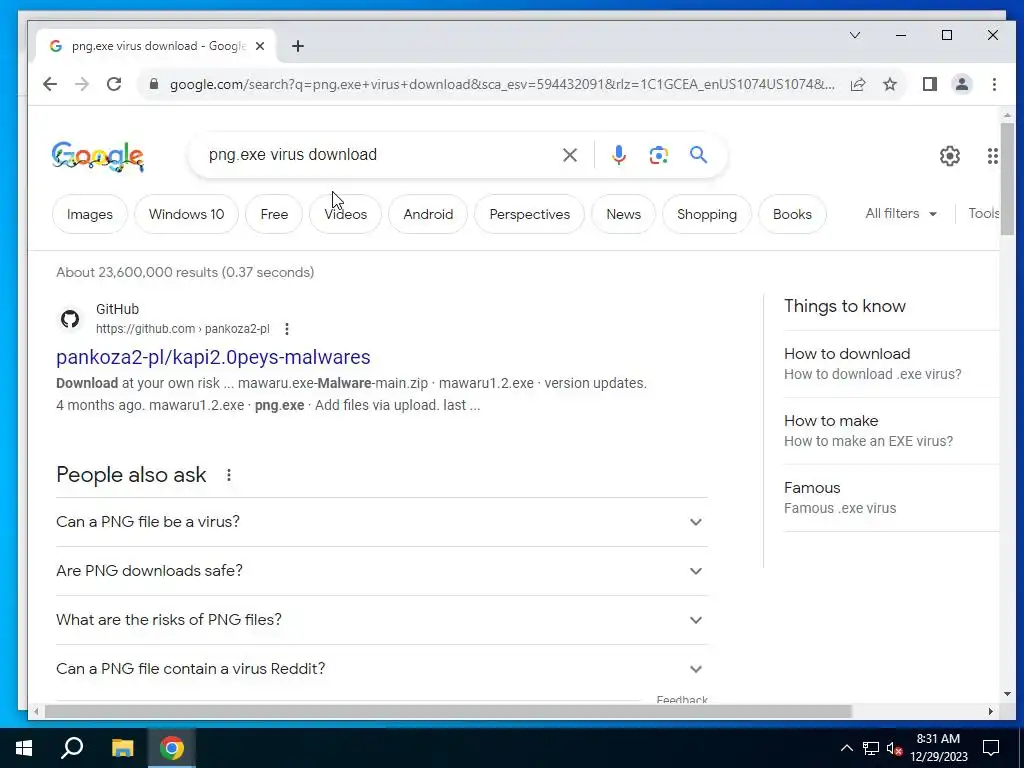Click the horizontal scrollbar thumb
1024x768 pixels.
pos(448,712)
